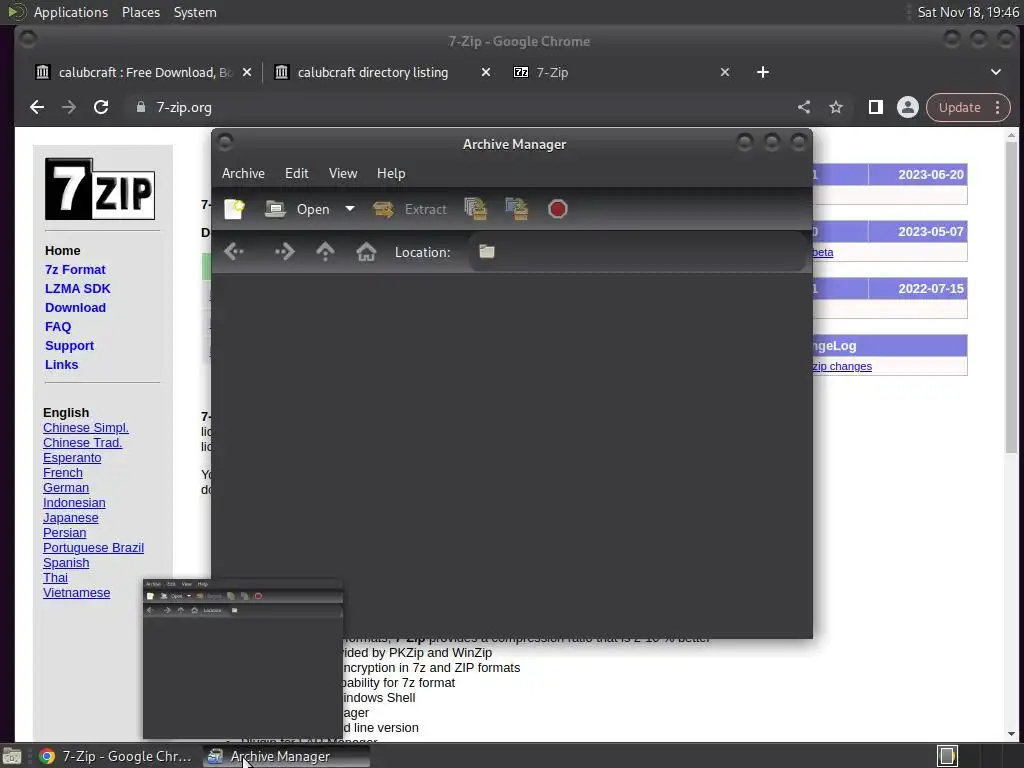1024x768 pixels.
Task: Go forward in Chrome
Action: (69, 108)
